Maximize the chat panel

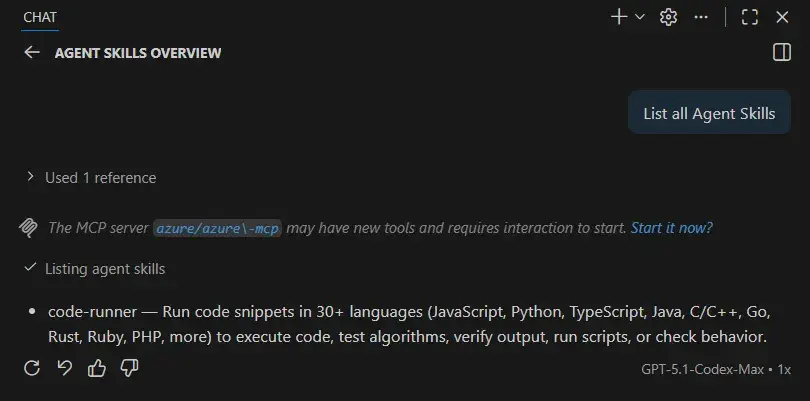point(750,17)
